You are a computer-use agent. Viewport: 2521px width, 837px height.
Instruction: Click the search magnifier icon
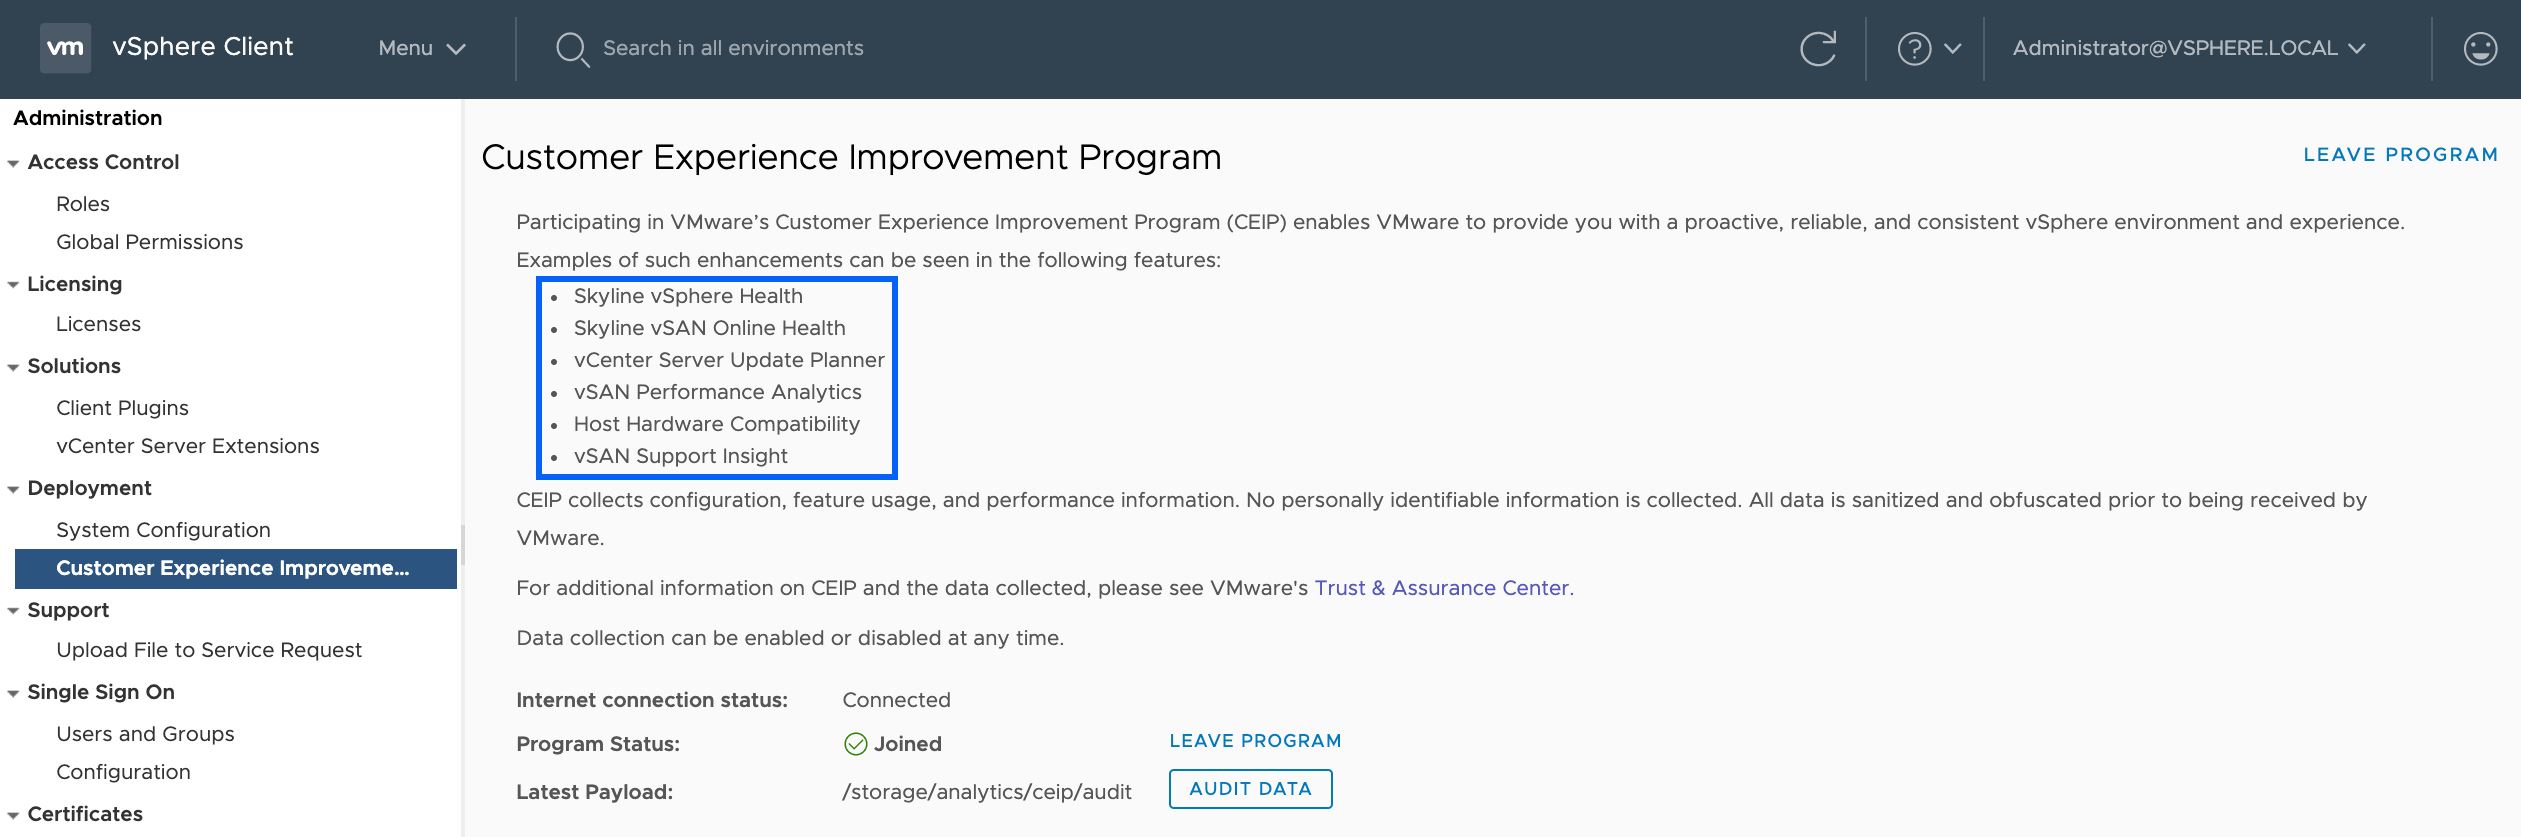tap(571, 48)
